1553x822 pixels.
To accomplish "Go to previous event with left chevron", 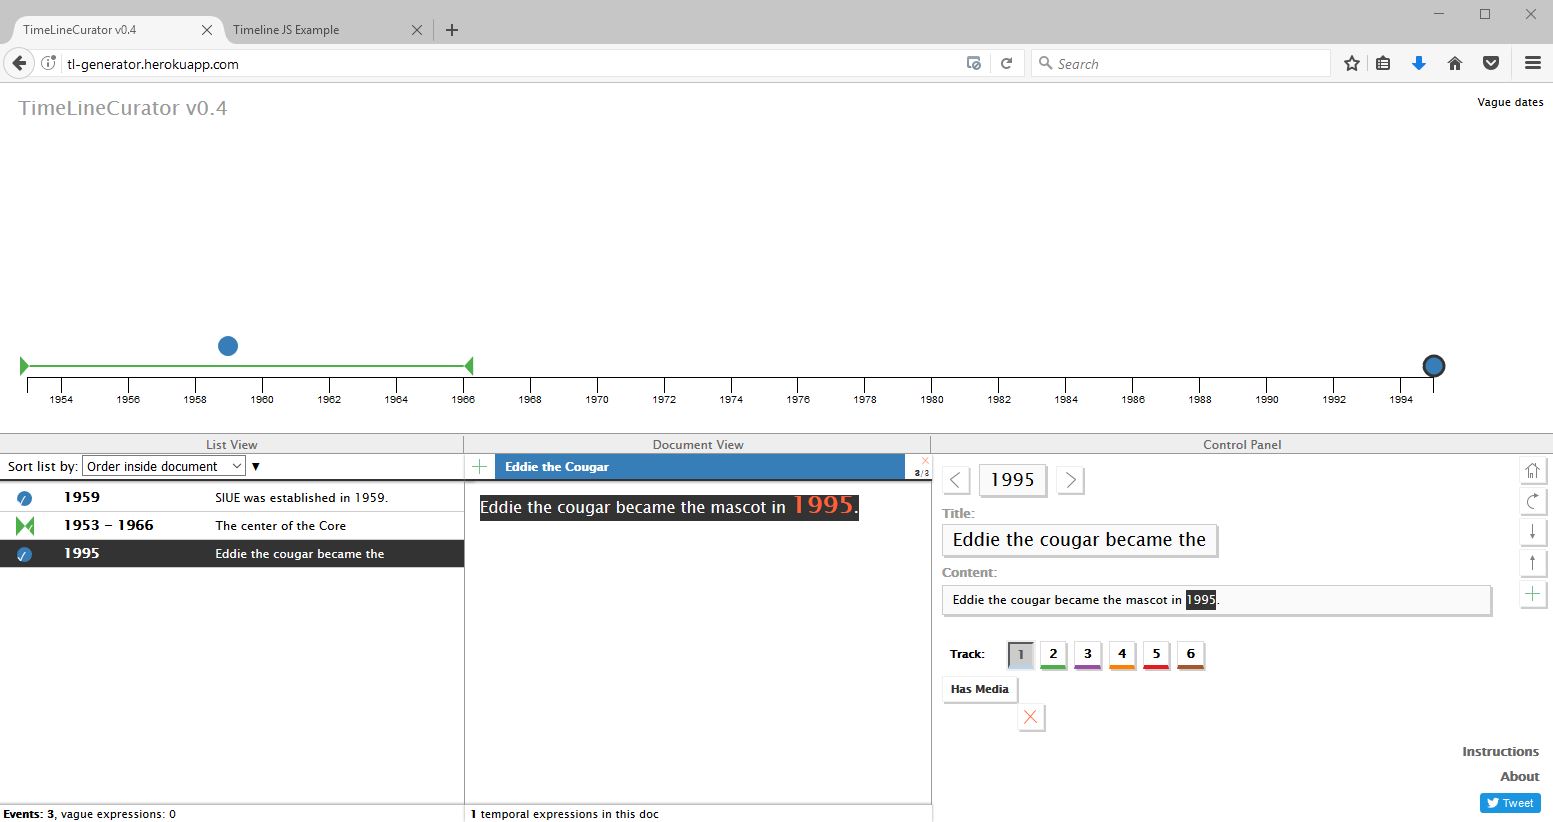I will (x=956, y=480).
